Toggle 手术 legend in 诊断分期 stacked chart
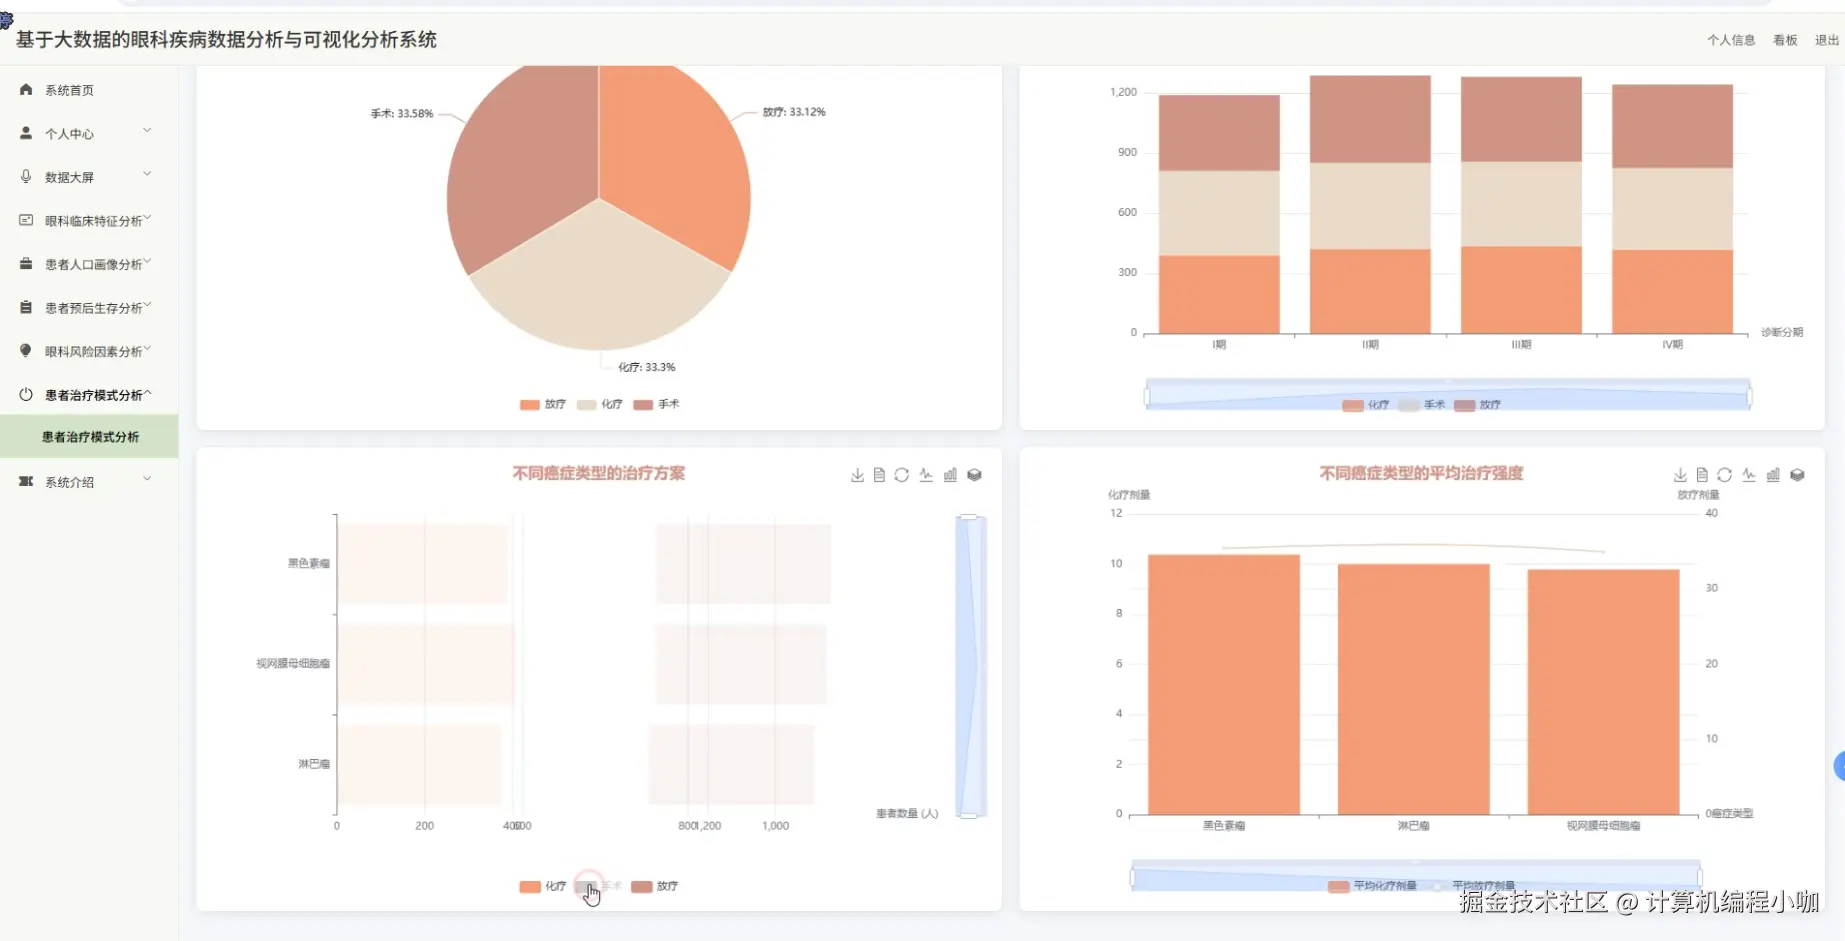Image resolution: width=1845 pixels, height=941 pixels. pos(1422,405)
